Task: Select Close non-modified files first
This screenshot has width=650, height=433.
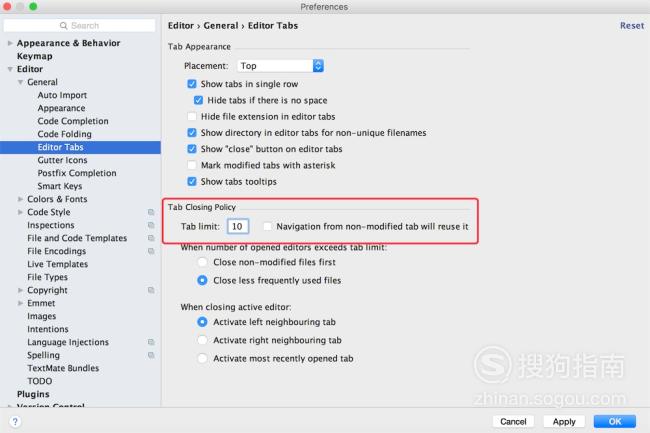Action: point(202,262)
